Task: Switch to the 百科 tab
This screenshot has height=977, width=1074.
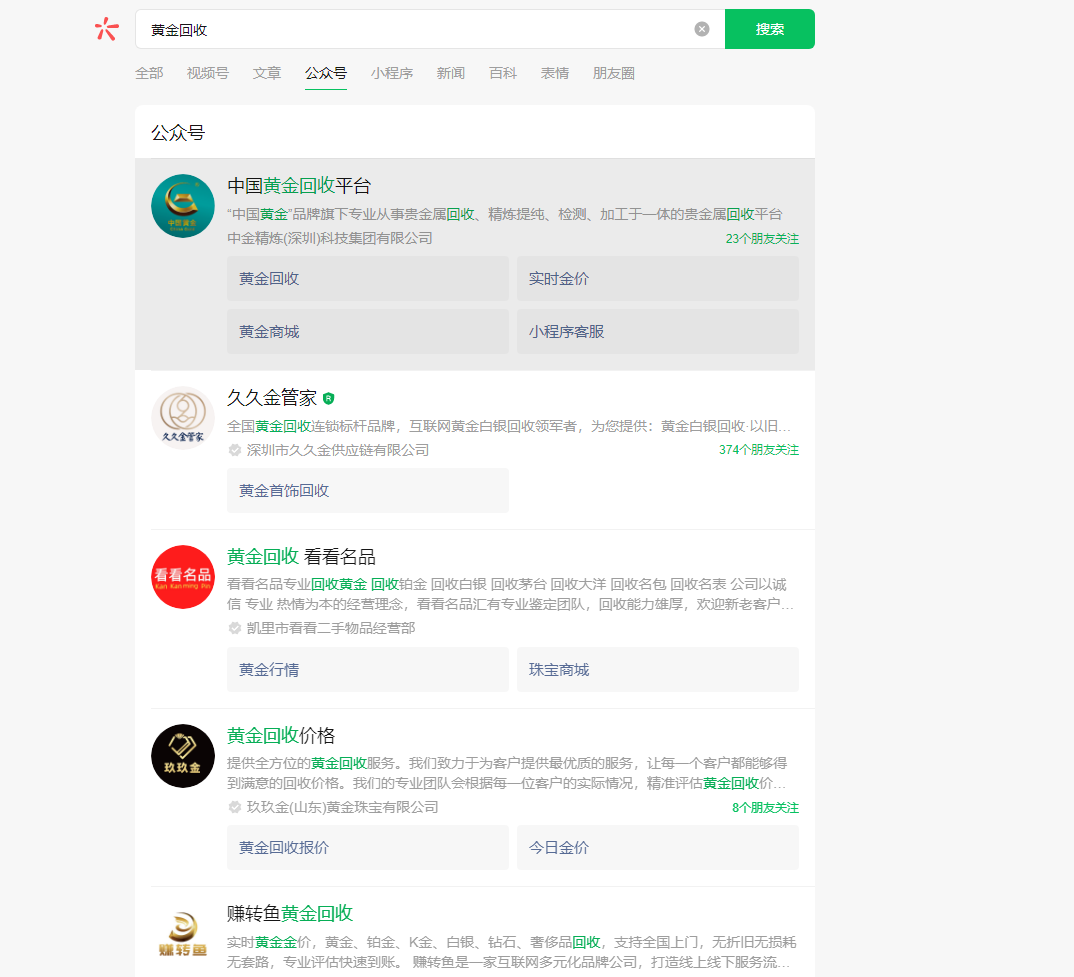Action: [x=503, y=73]
